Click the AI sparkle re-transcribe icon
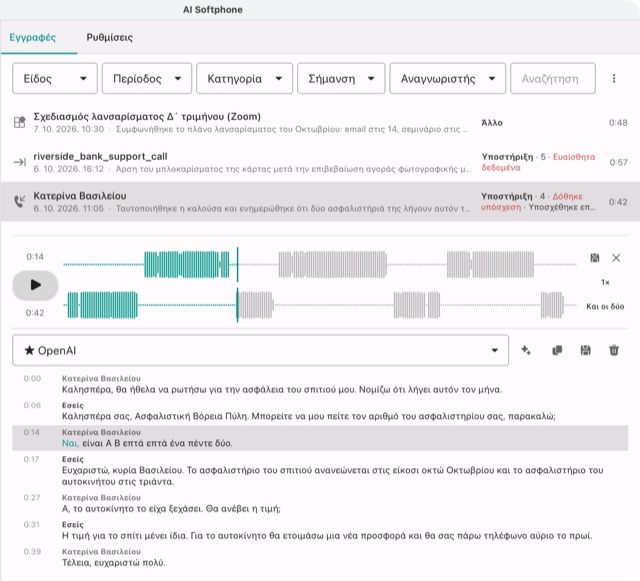This screenshot has height=581, width=640. tap(526, 350)
